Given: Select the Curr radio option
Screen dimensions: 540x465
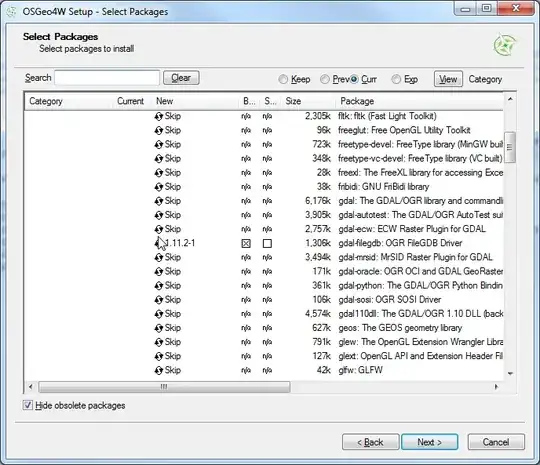Looking at the screenshot, I should coord(354,79).
